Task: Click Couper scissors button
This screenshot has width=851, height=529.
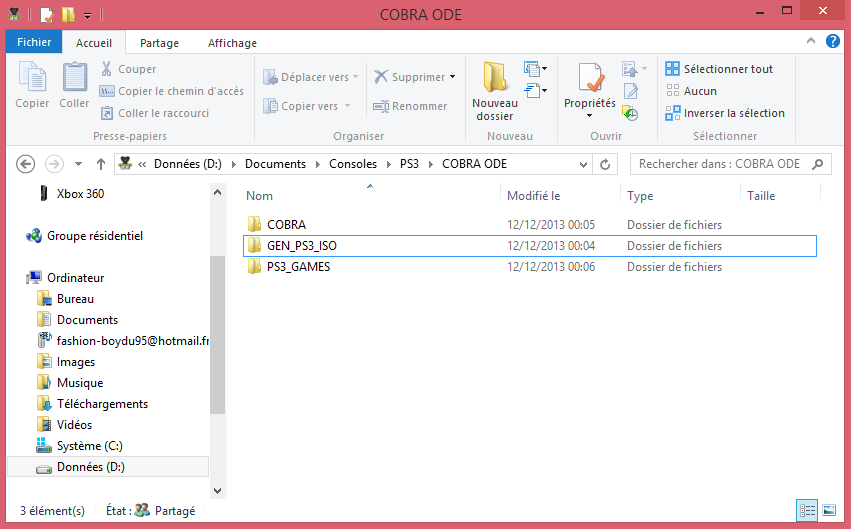Action: click(128, 69)
